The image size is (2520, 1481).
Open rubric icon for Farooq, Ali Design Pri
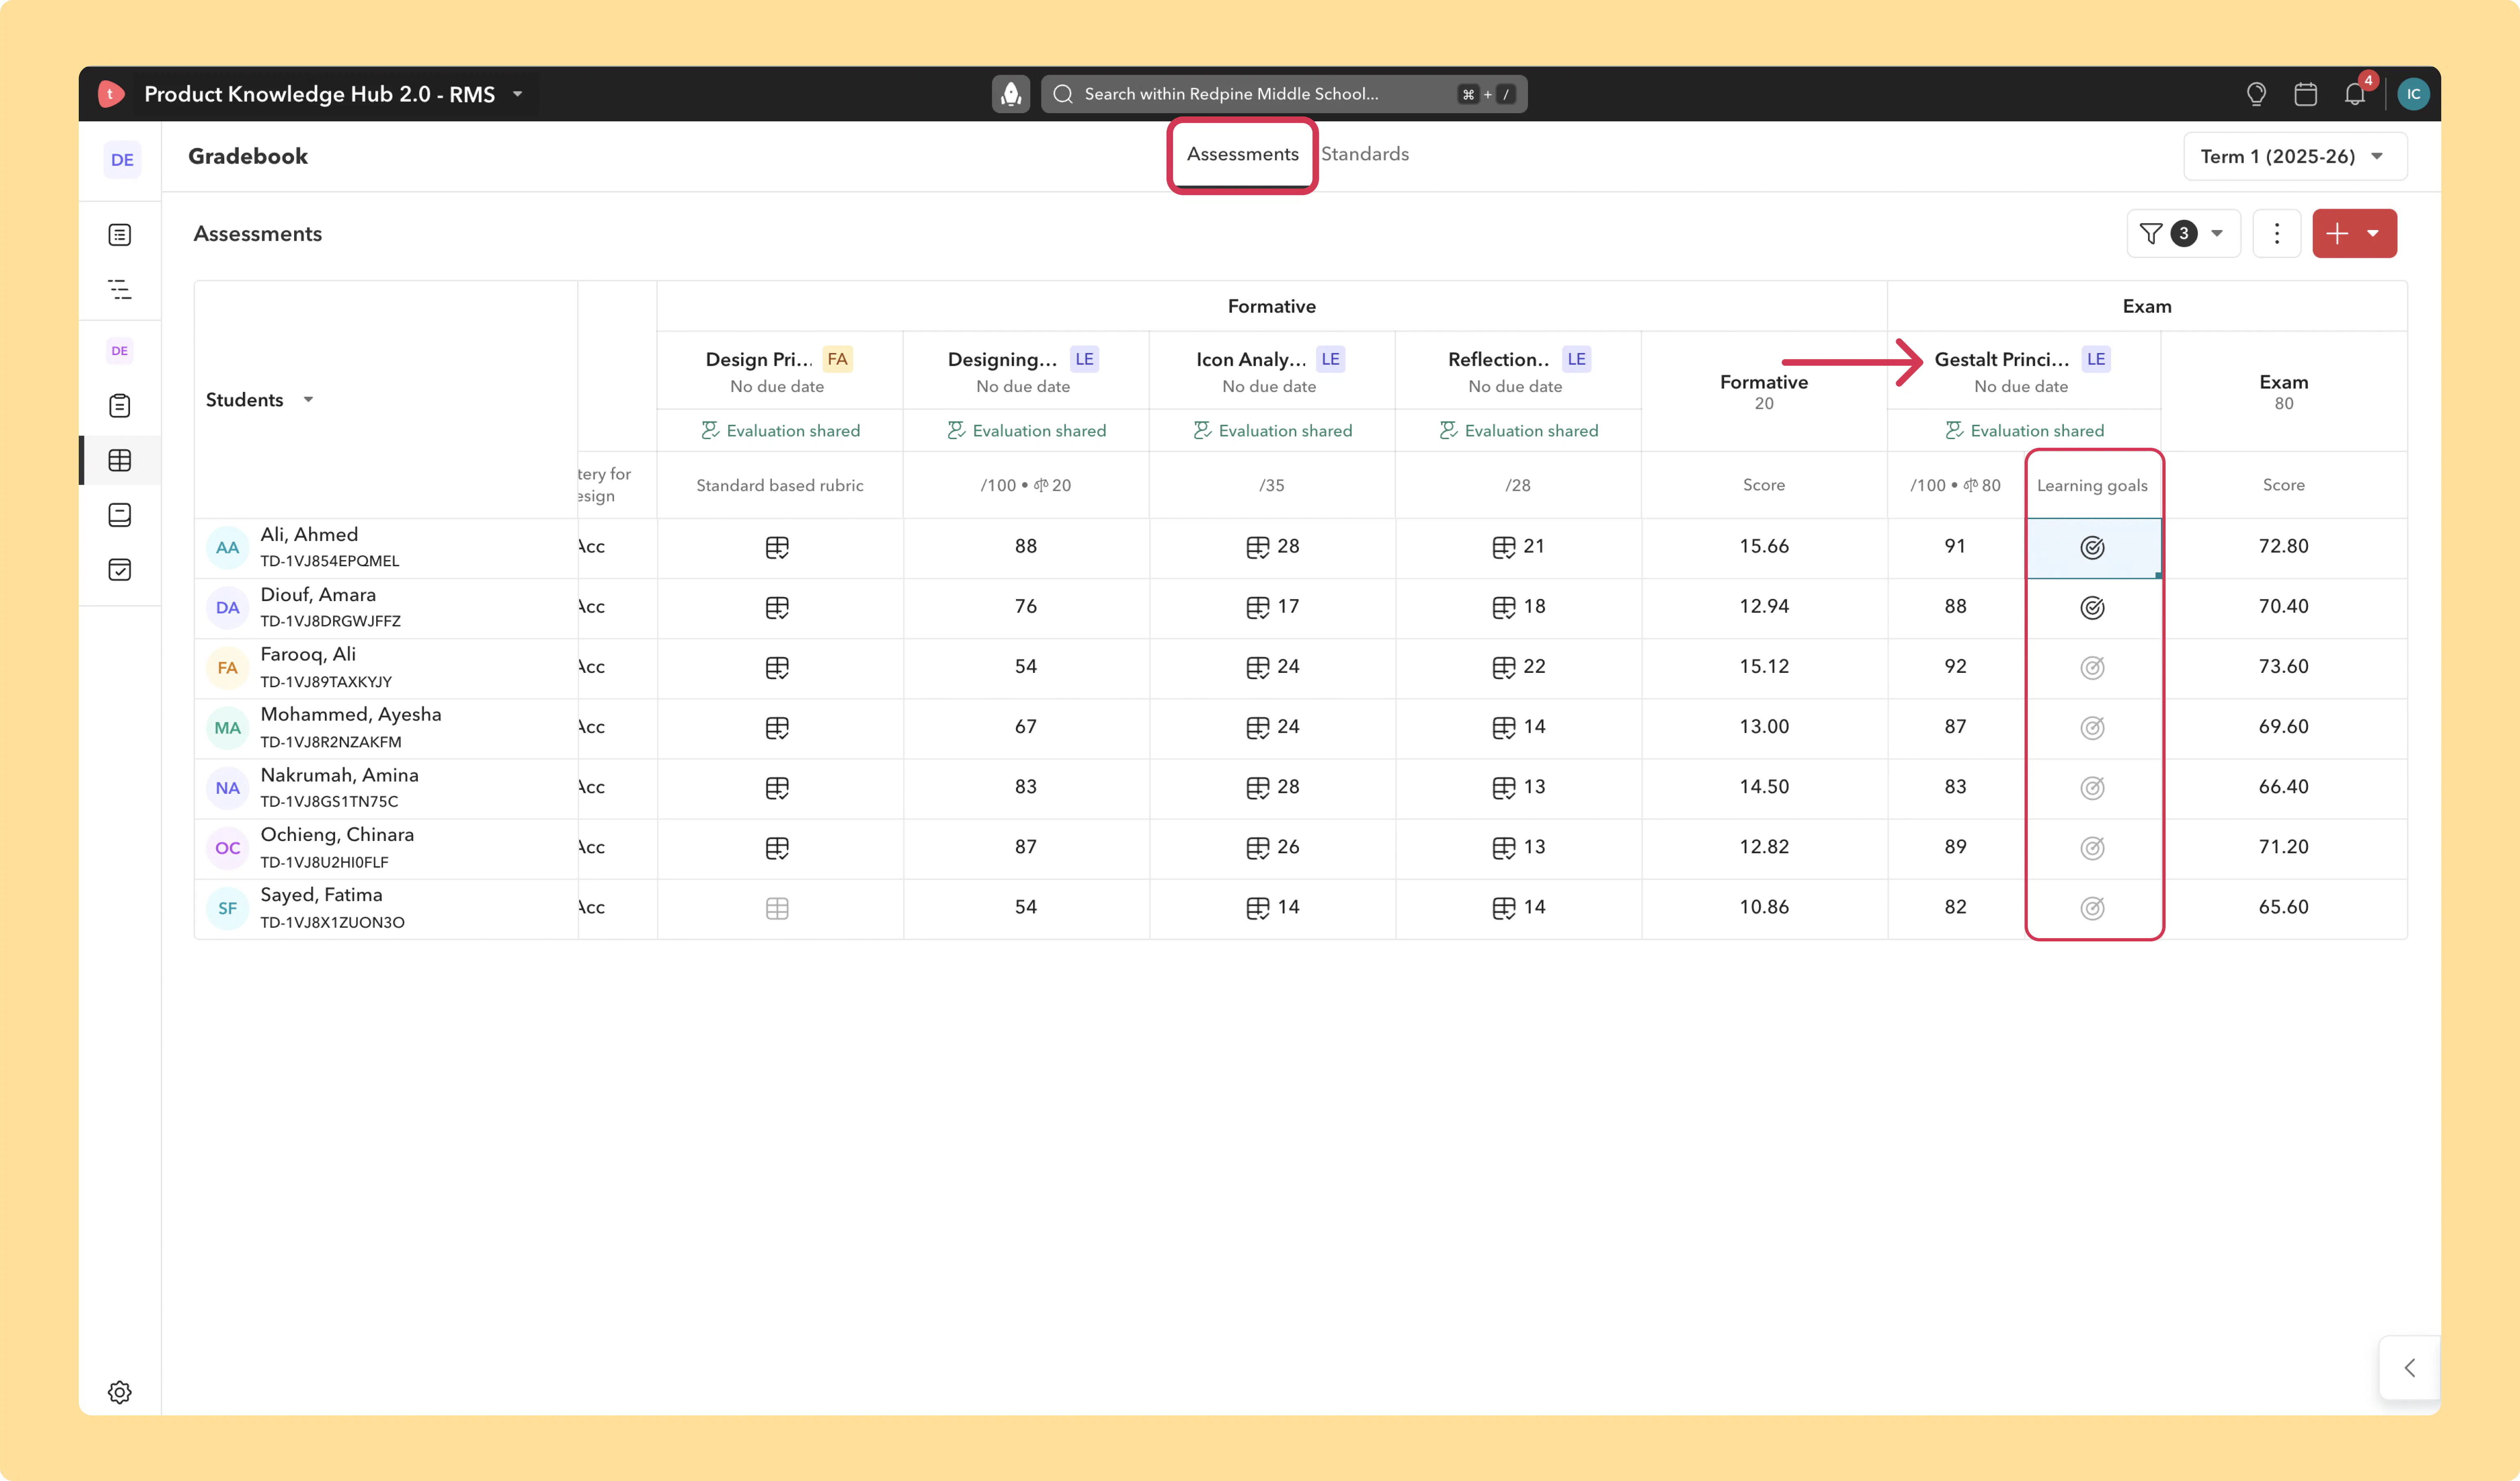(777, 668)
